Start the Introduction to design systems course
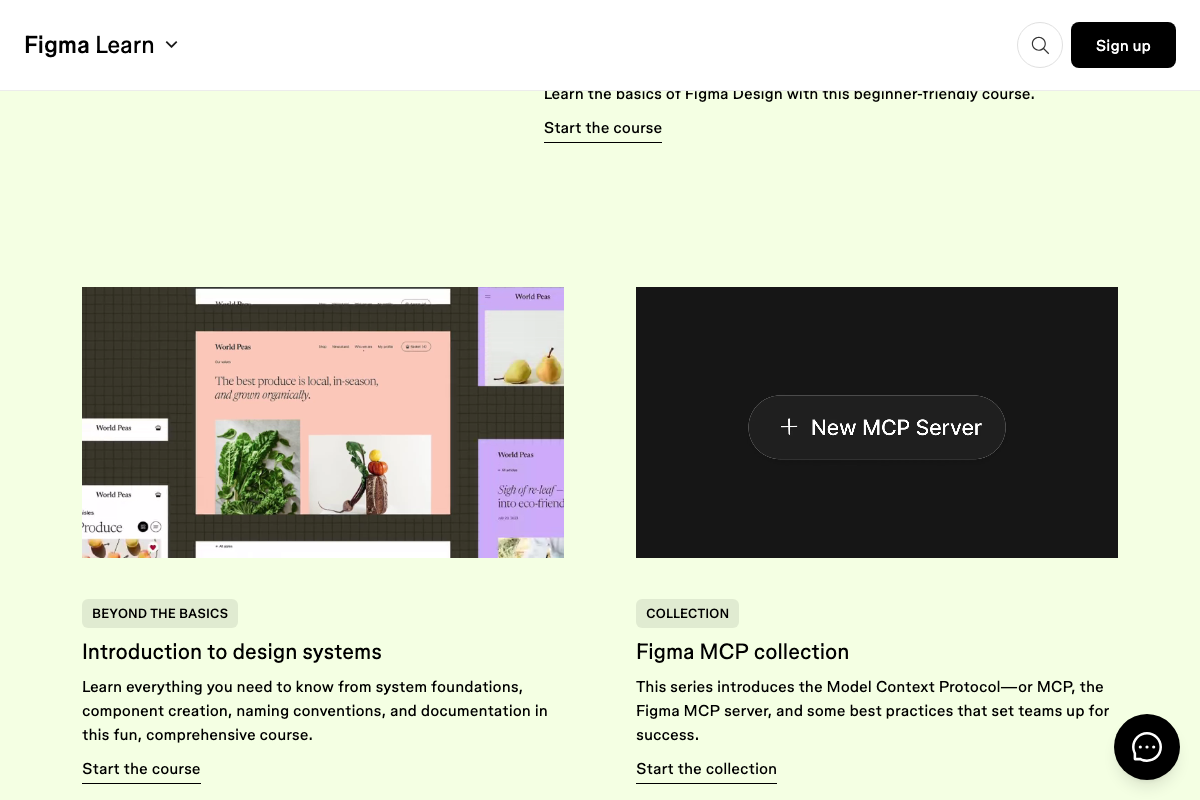1200x800 pixels. point(141,769)
